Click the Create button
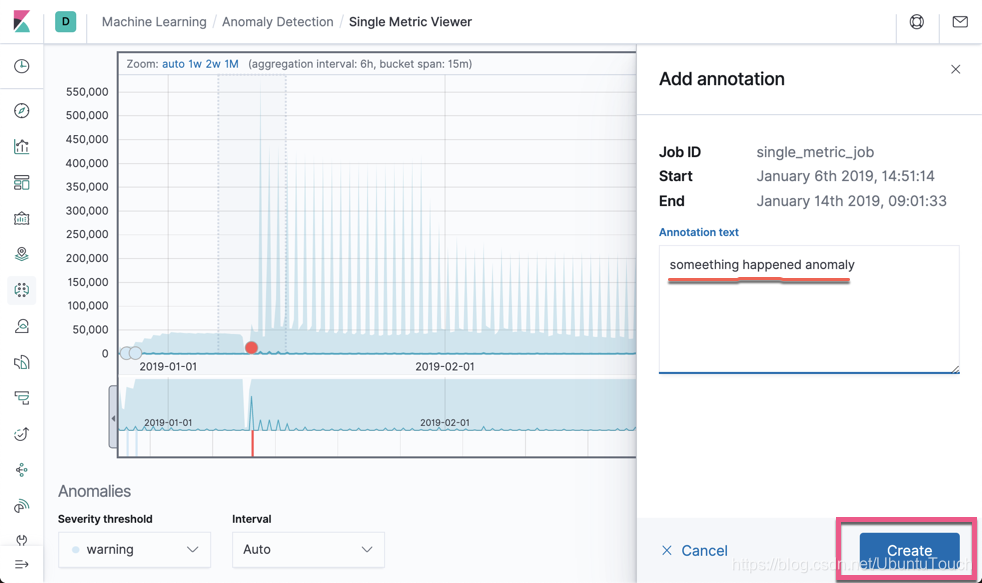The height and width of the screenshot is (583, 982). click(x=909, y=550)
